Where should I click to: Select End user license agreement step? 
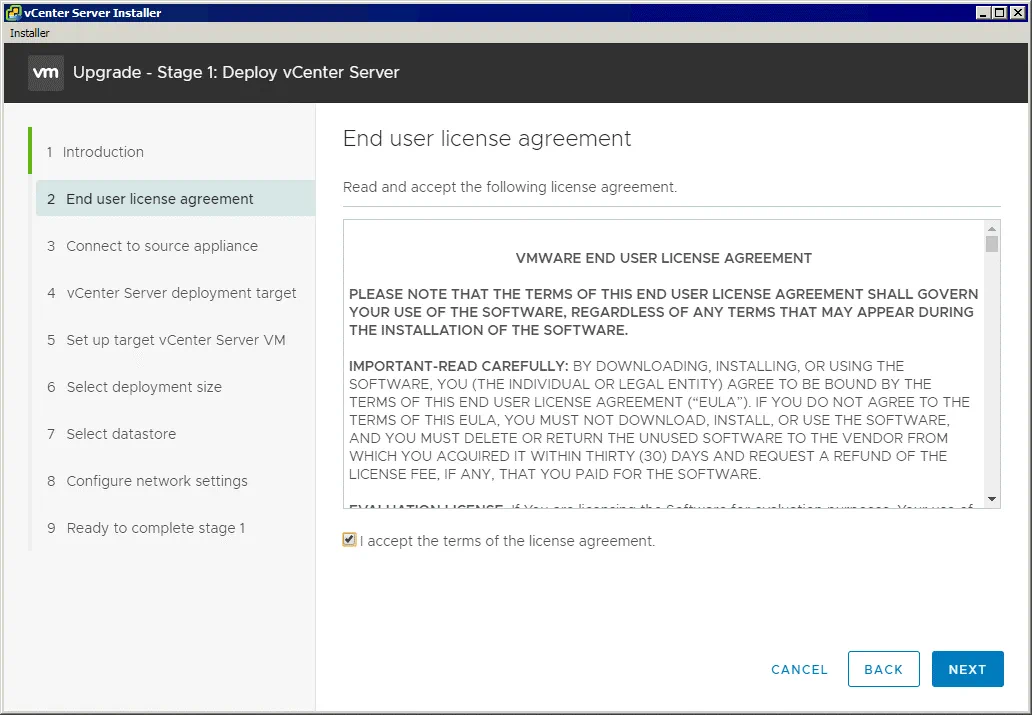[x=160, y=199]
